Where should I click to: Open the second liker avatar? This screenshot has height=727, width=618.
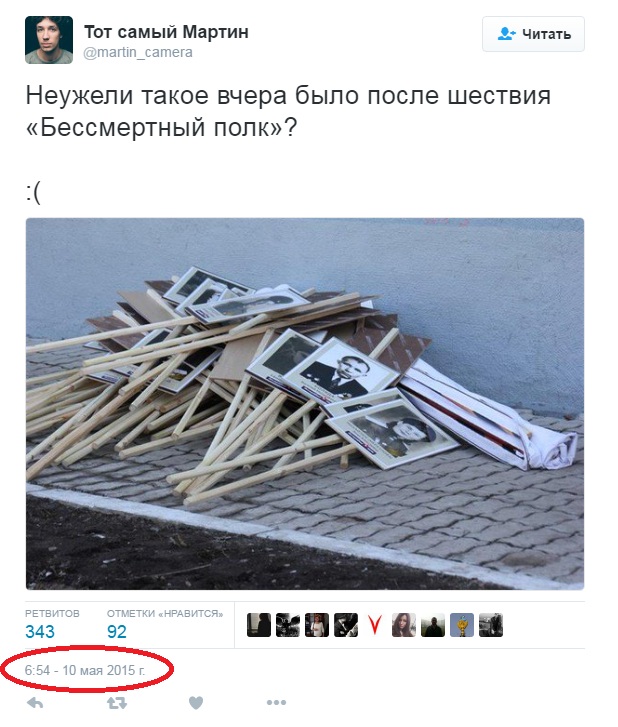288,625
